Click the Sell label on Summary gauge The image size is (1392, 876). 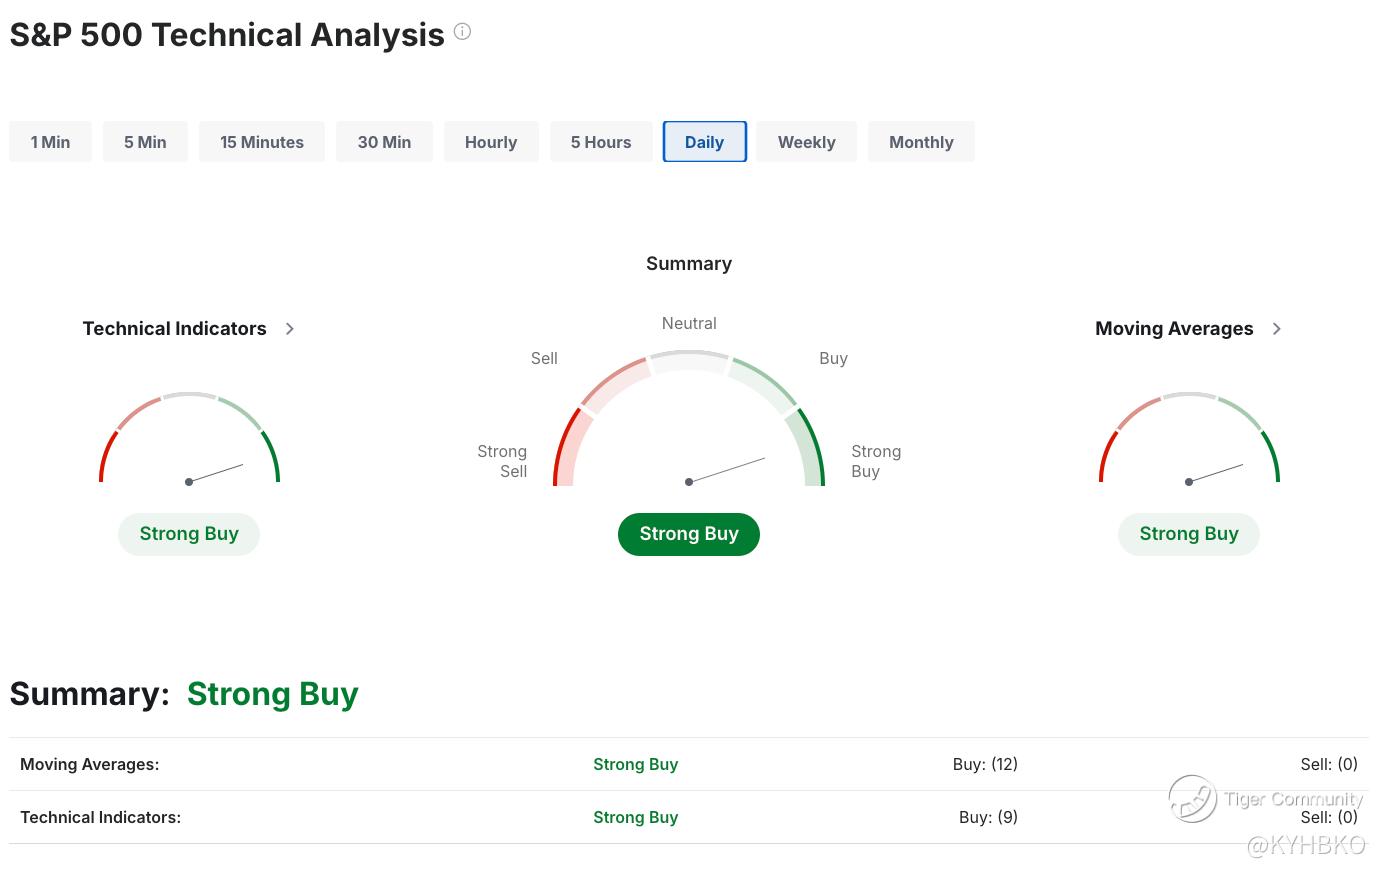[544, 358]
